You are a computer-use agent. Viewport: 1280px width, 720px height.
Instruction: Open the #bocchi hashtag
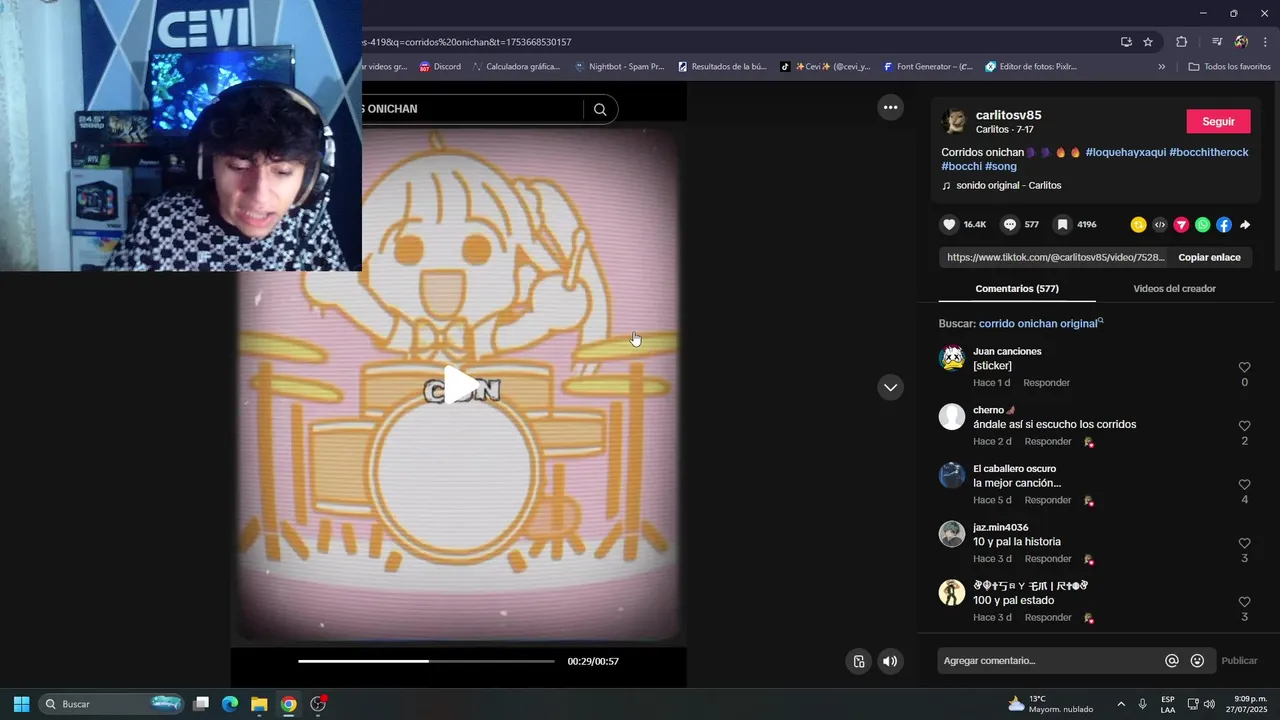(x=961, y=166)
